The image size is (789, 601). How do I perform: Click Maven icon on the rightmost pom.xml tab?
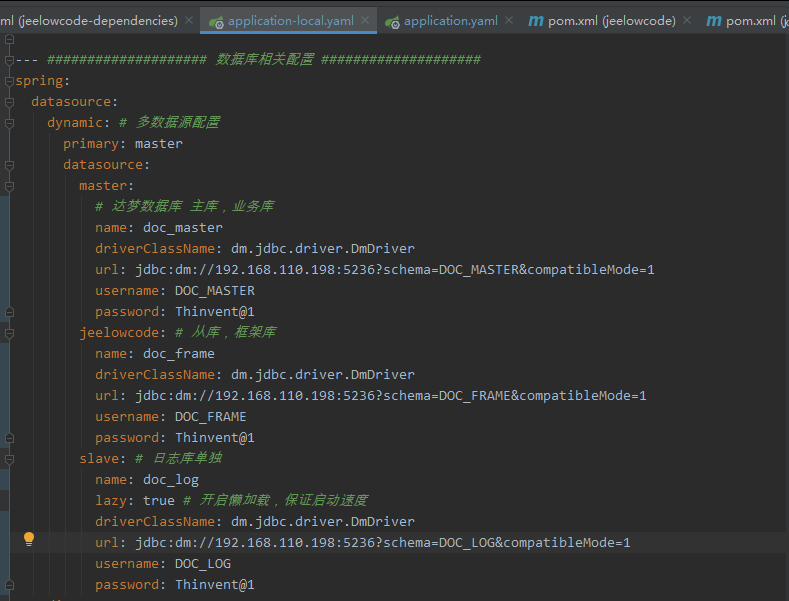coord(714,21)
